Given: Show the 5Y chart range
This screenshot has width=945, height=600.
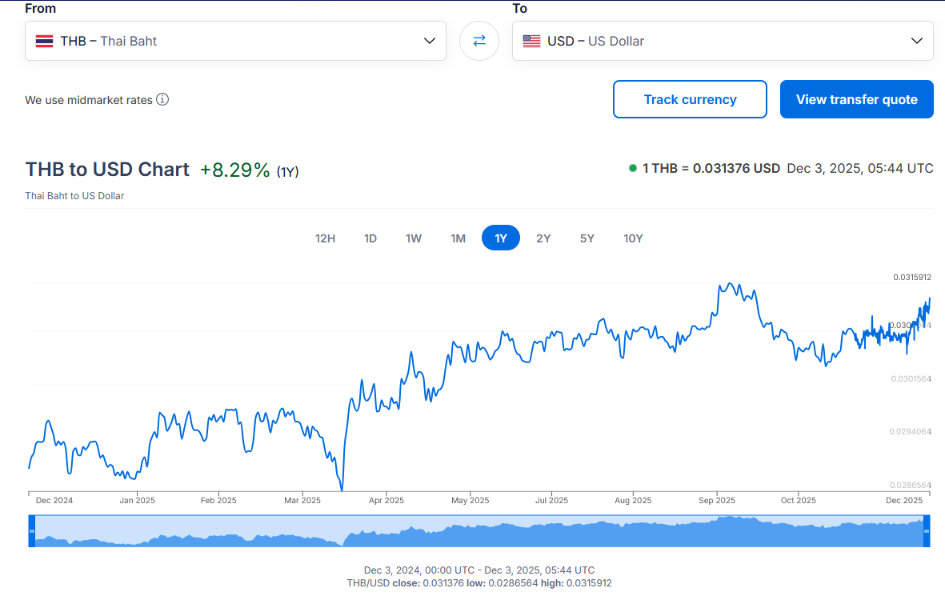Looking at the screenshot, I should (587, 238).
